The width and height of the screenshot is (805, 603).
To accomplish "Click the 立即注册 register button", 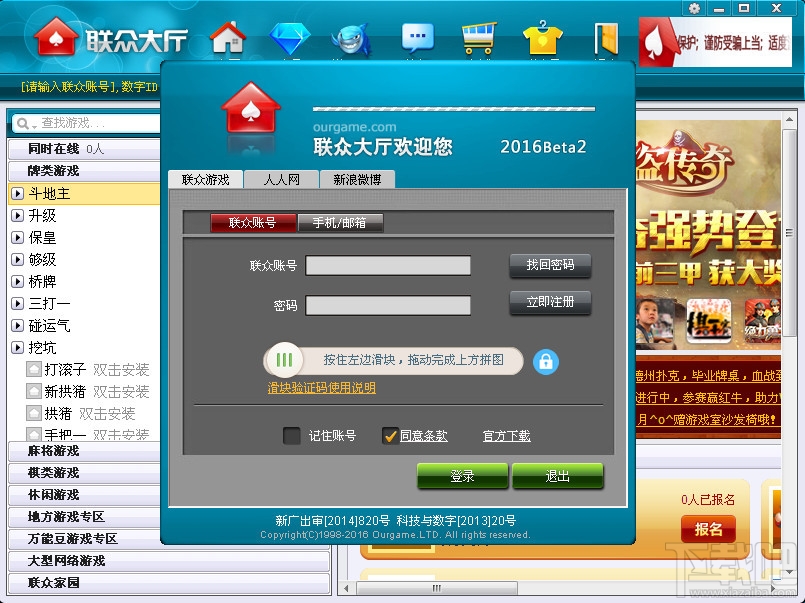I will [548, 303].
